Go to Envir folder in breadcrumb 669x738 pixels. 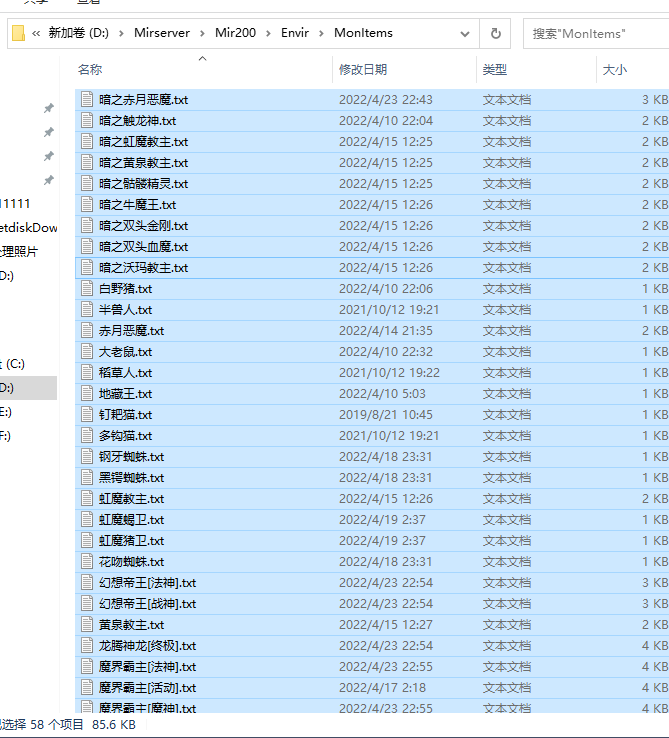pos(295,33)
